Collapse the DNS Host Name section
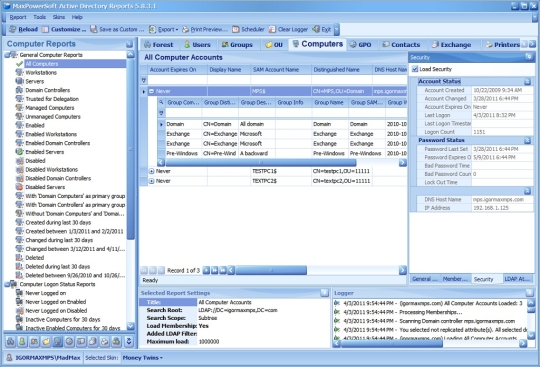This screenshot has width=540, height=367. coord(527,191)
